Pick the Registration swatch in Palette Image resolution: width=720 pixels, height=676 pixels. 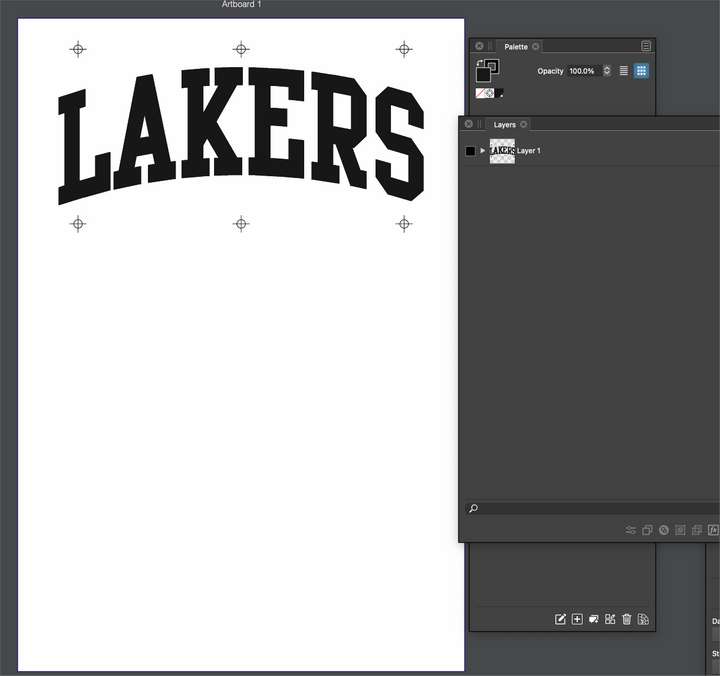pos(489,93)
